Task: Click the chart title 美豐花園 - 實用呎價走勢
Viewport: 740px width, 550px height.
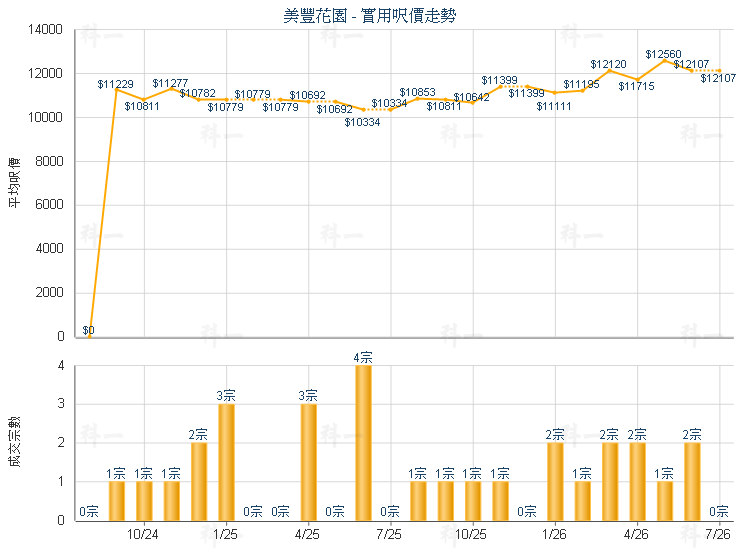Action: pos(370,16)
